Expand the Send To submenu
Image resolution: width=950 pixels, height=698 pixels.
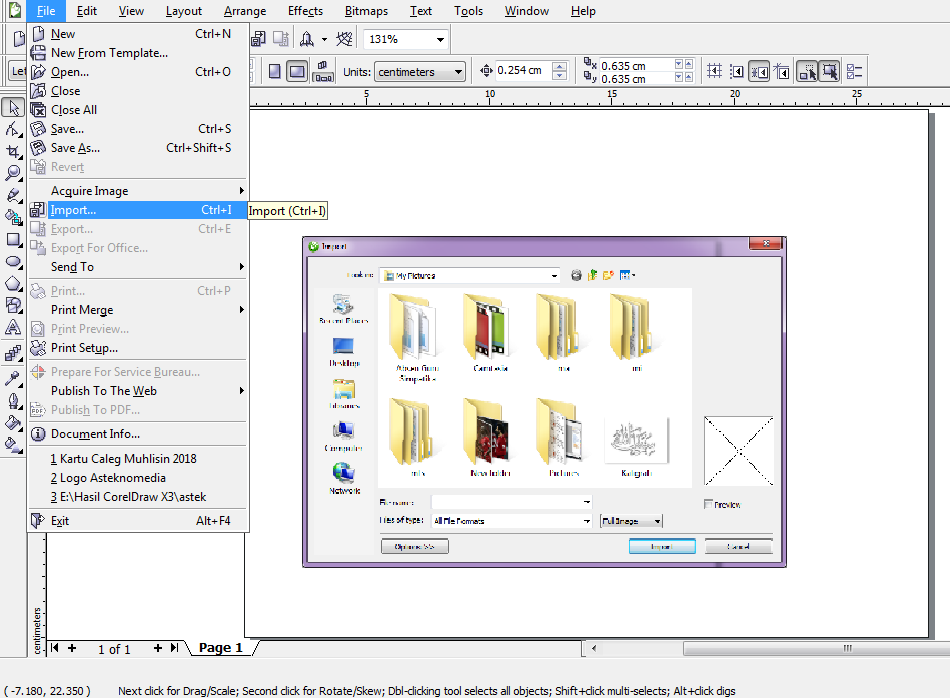click(x=139, y=267)
